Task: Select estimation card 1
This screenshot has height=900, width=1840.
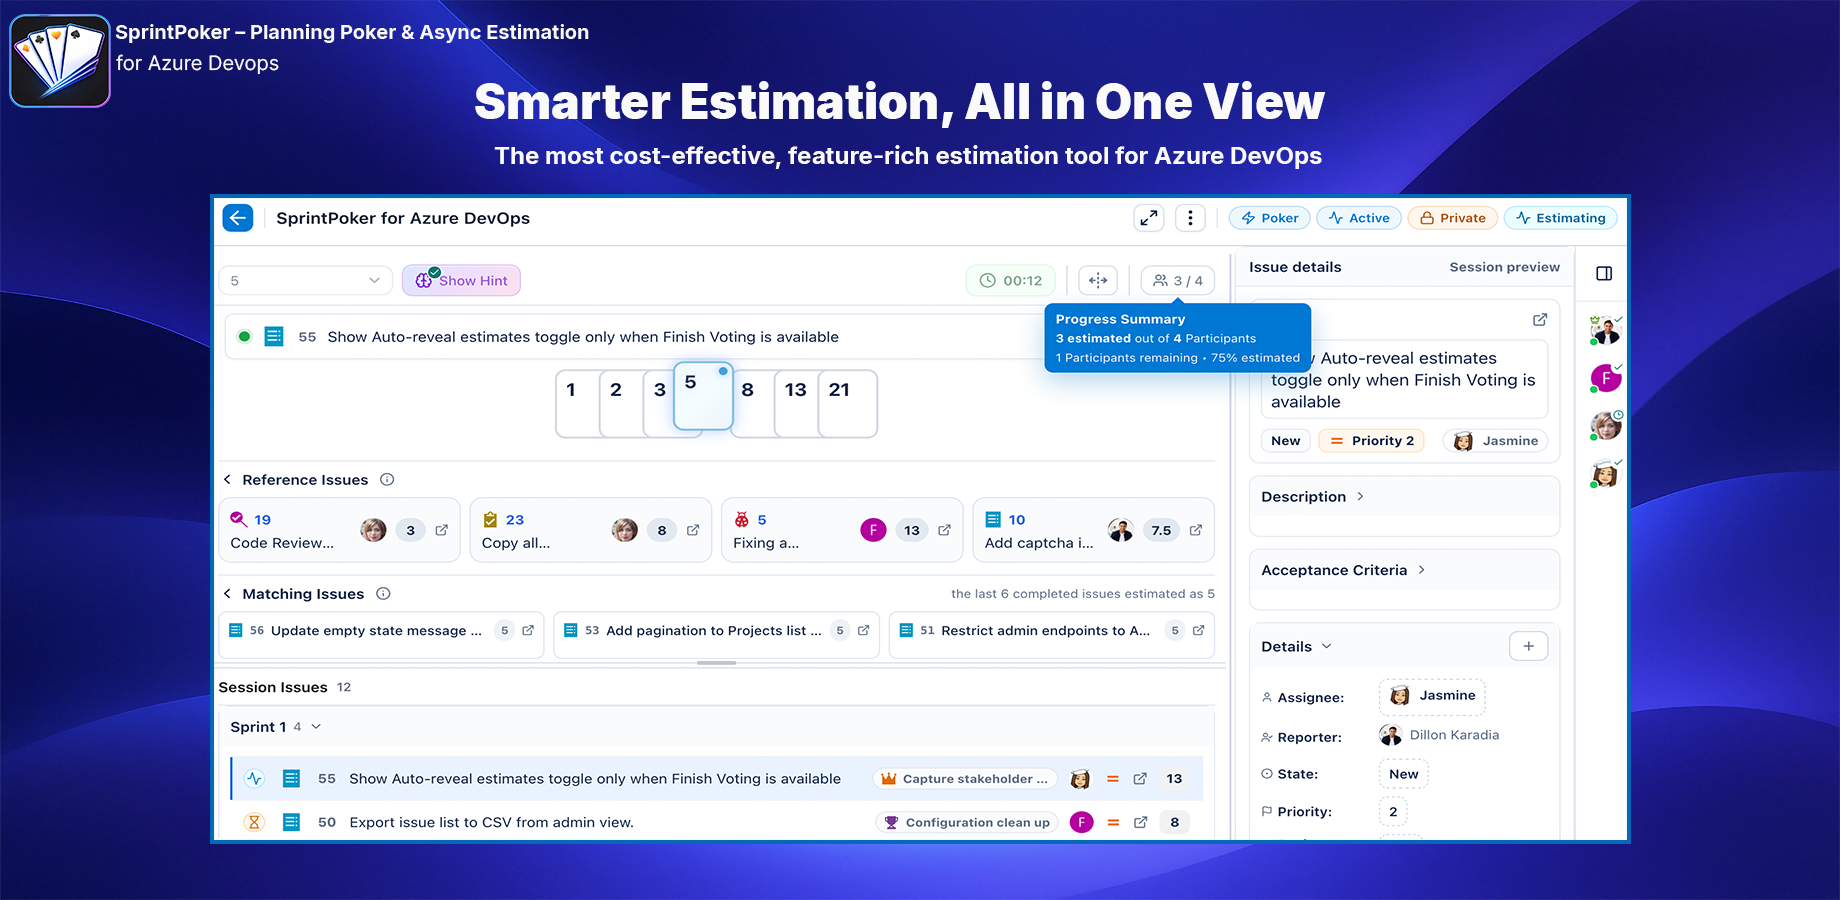Action: (576, 403)
